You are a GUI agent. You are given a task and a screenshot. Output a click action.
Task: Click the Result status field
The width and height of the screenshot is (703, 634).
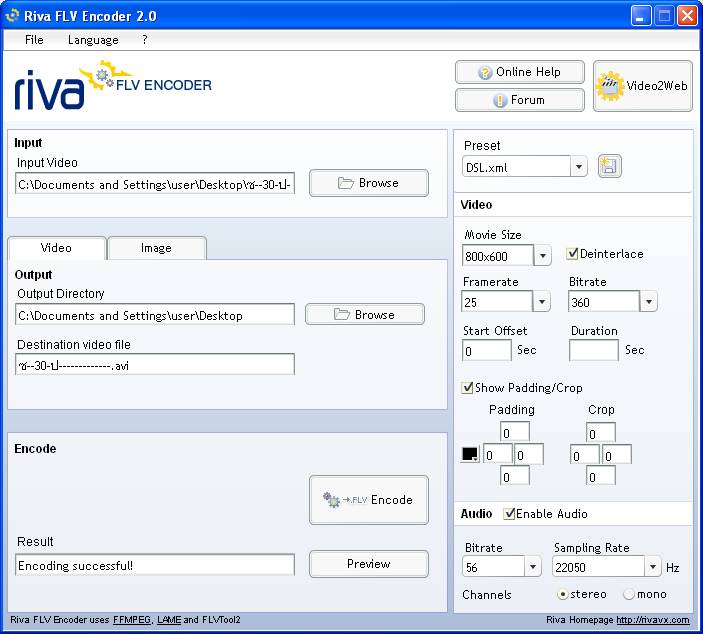(155, 565)
